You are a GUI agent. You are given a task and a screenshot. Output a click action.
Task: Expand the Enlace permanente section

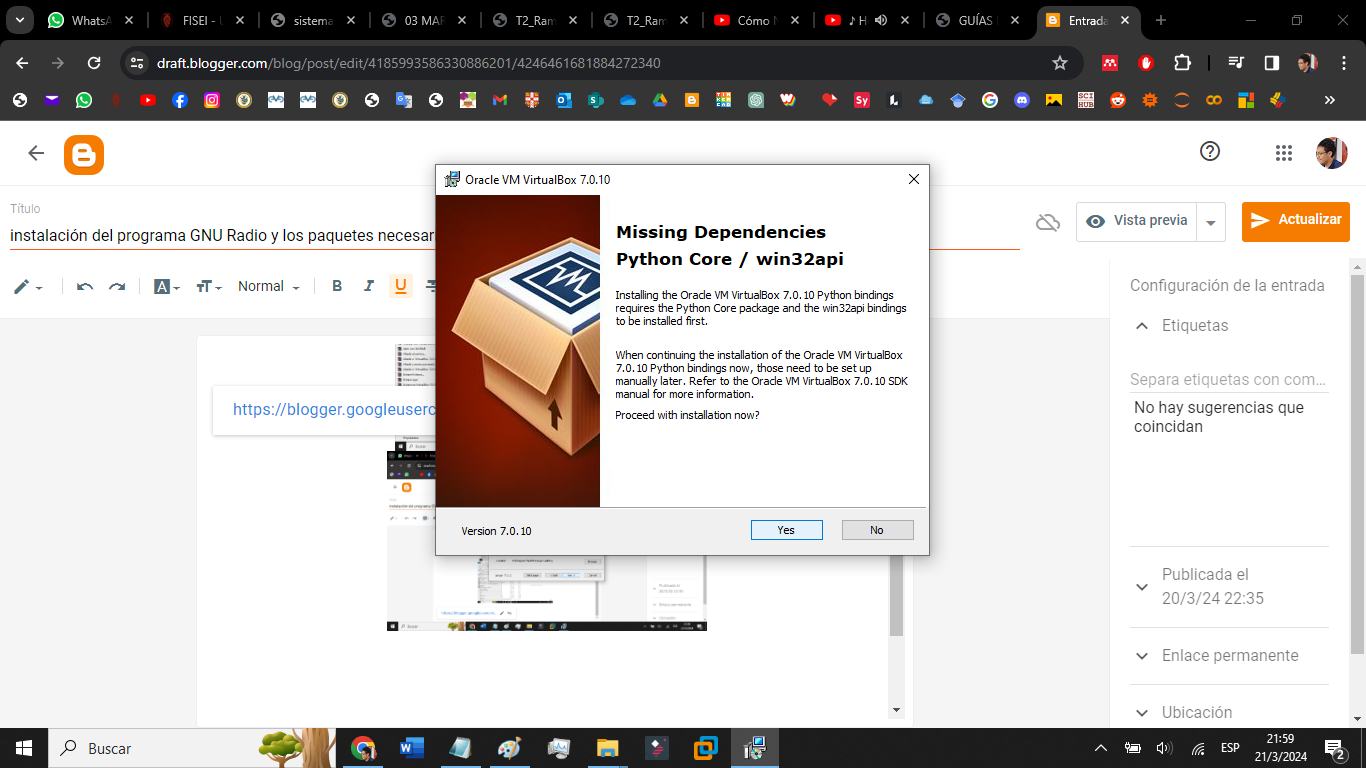pos(1141,656)
